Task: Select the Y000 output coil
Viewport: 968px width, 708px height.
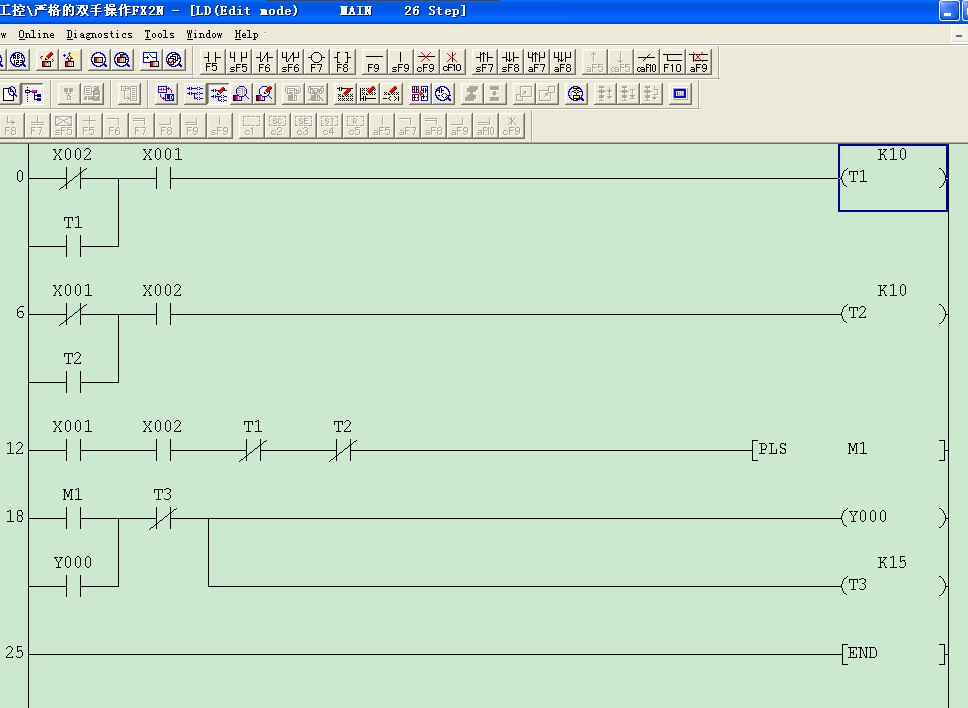Action: (x=892, y=517)
